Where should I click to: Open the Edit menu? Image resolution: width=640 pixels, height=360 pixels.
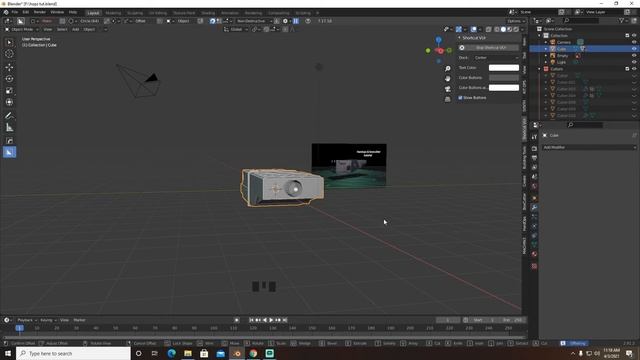coord(26,12)
